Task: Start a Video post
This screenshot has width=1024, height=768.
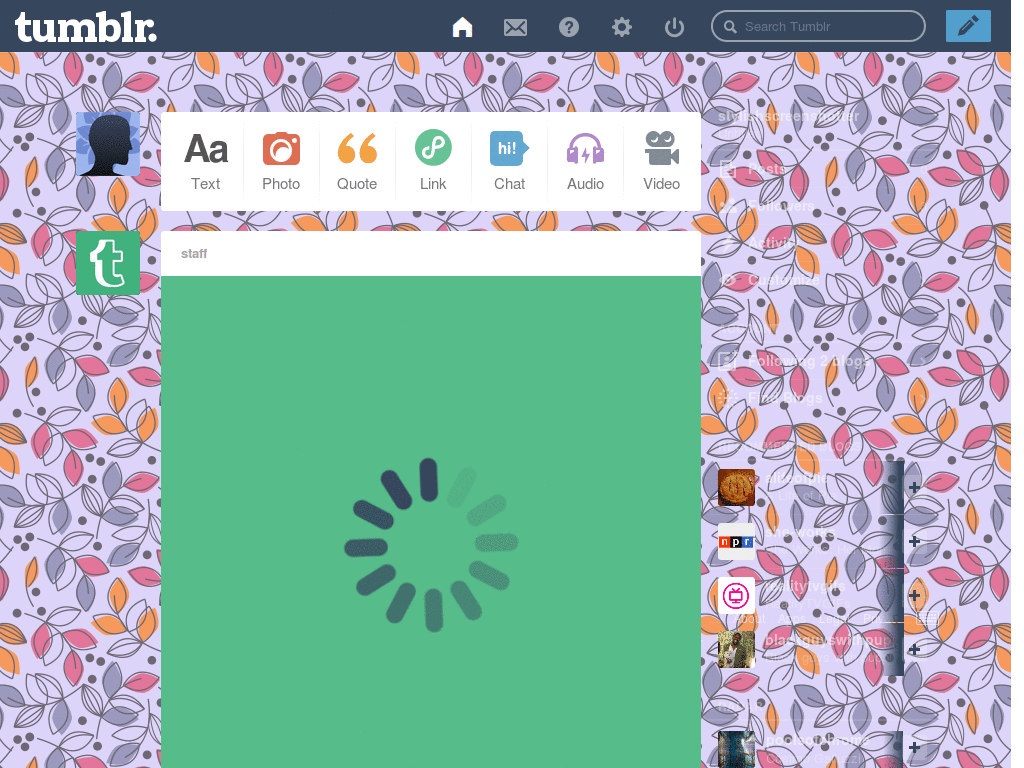Action: pyautogui.click(x=661, y=158)
